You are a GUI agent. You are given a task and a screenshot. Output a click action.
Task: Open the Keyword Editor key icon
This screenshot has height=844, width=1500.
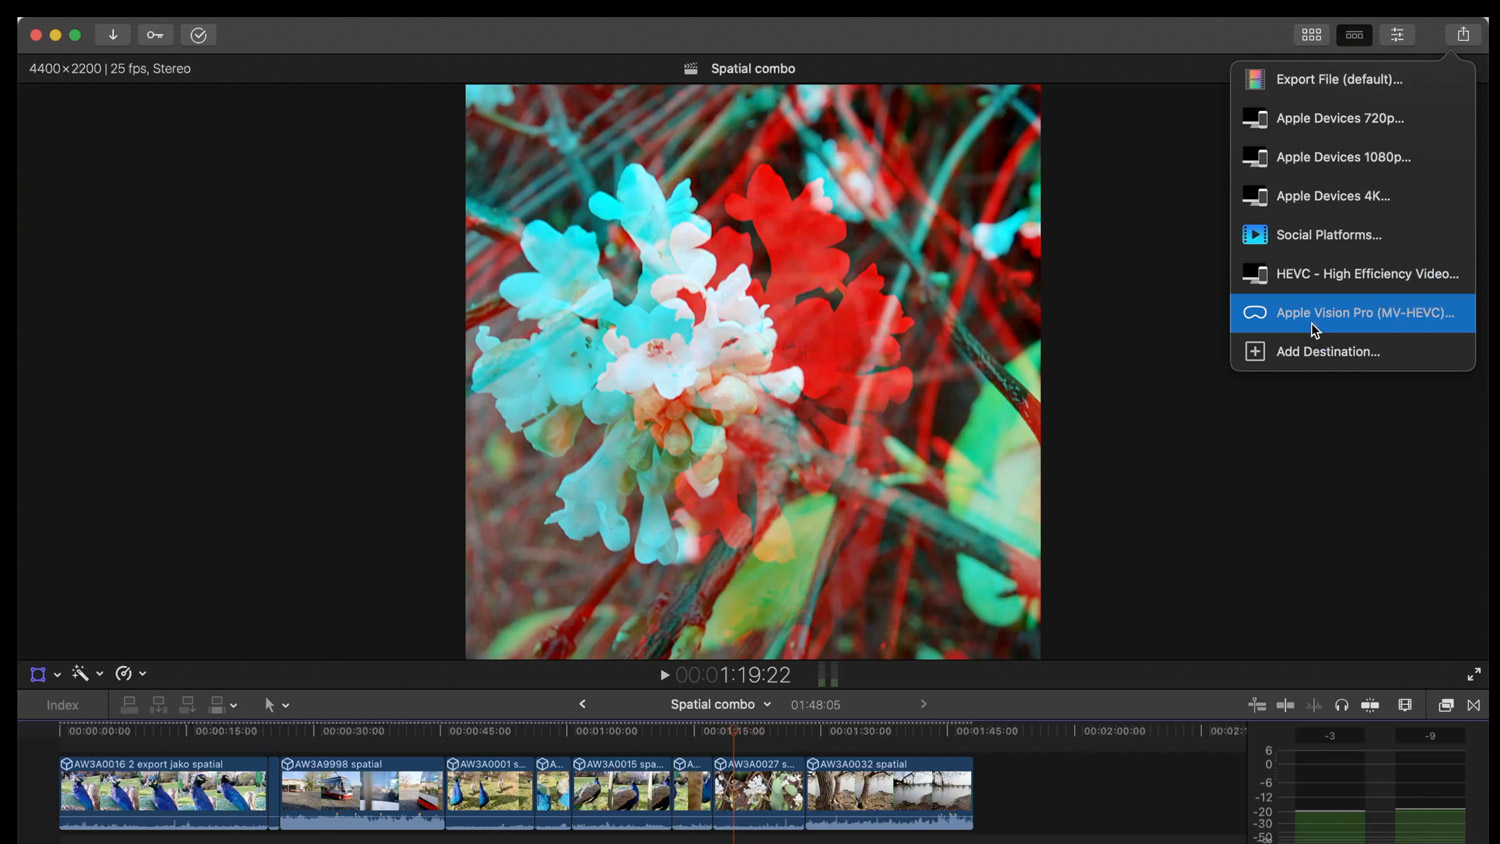tap(155, 35)
